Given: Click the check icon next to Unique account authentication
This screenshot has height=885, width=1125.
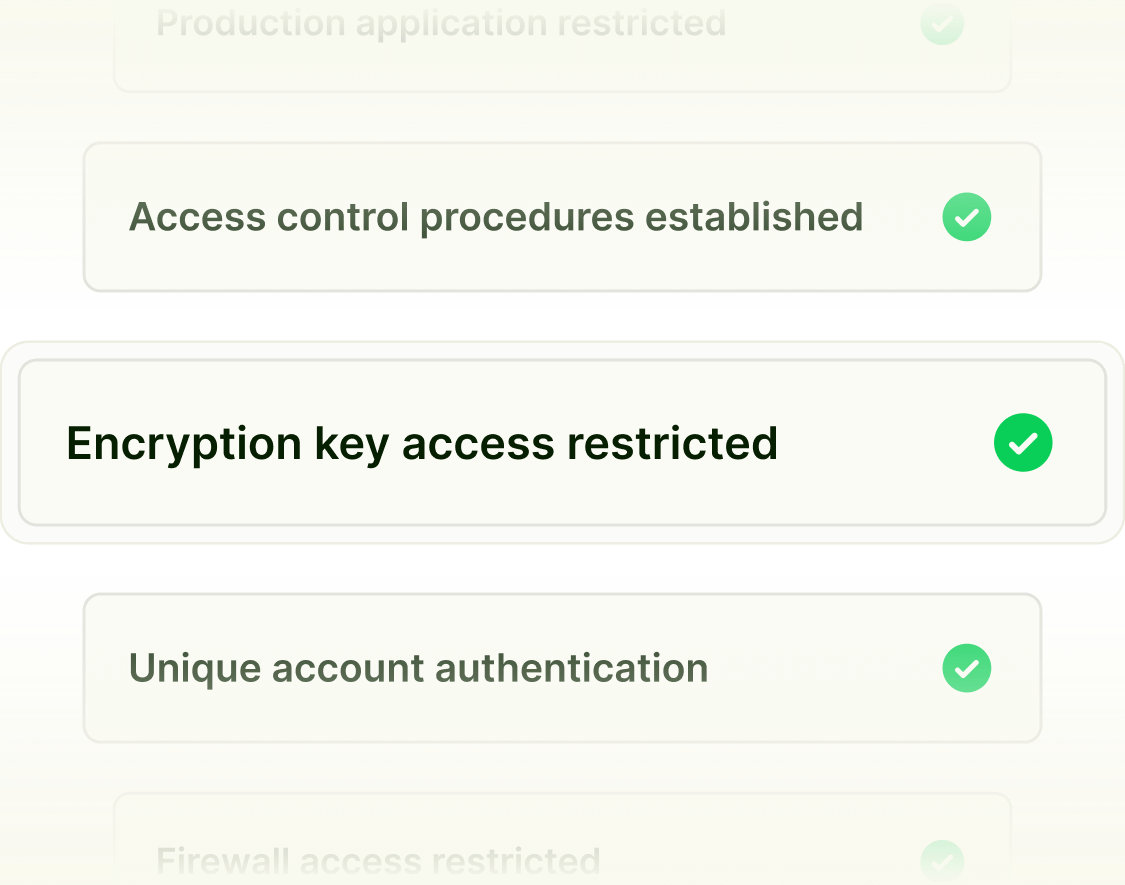Looking at the screenshot, I should 966,668.
